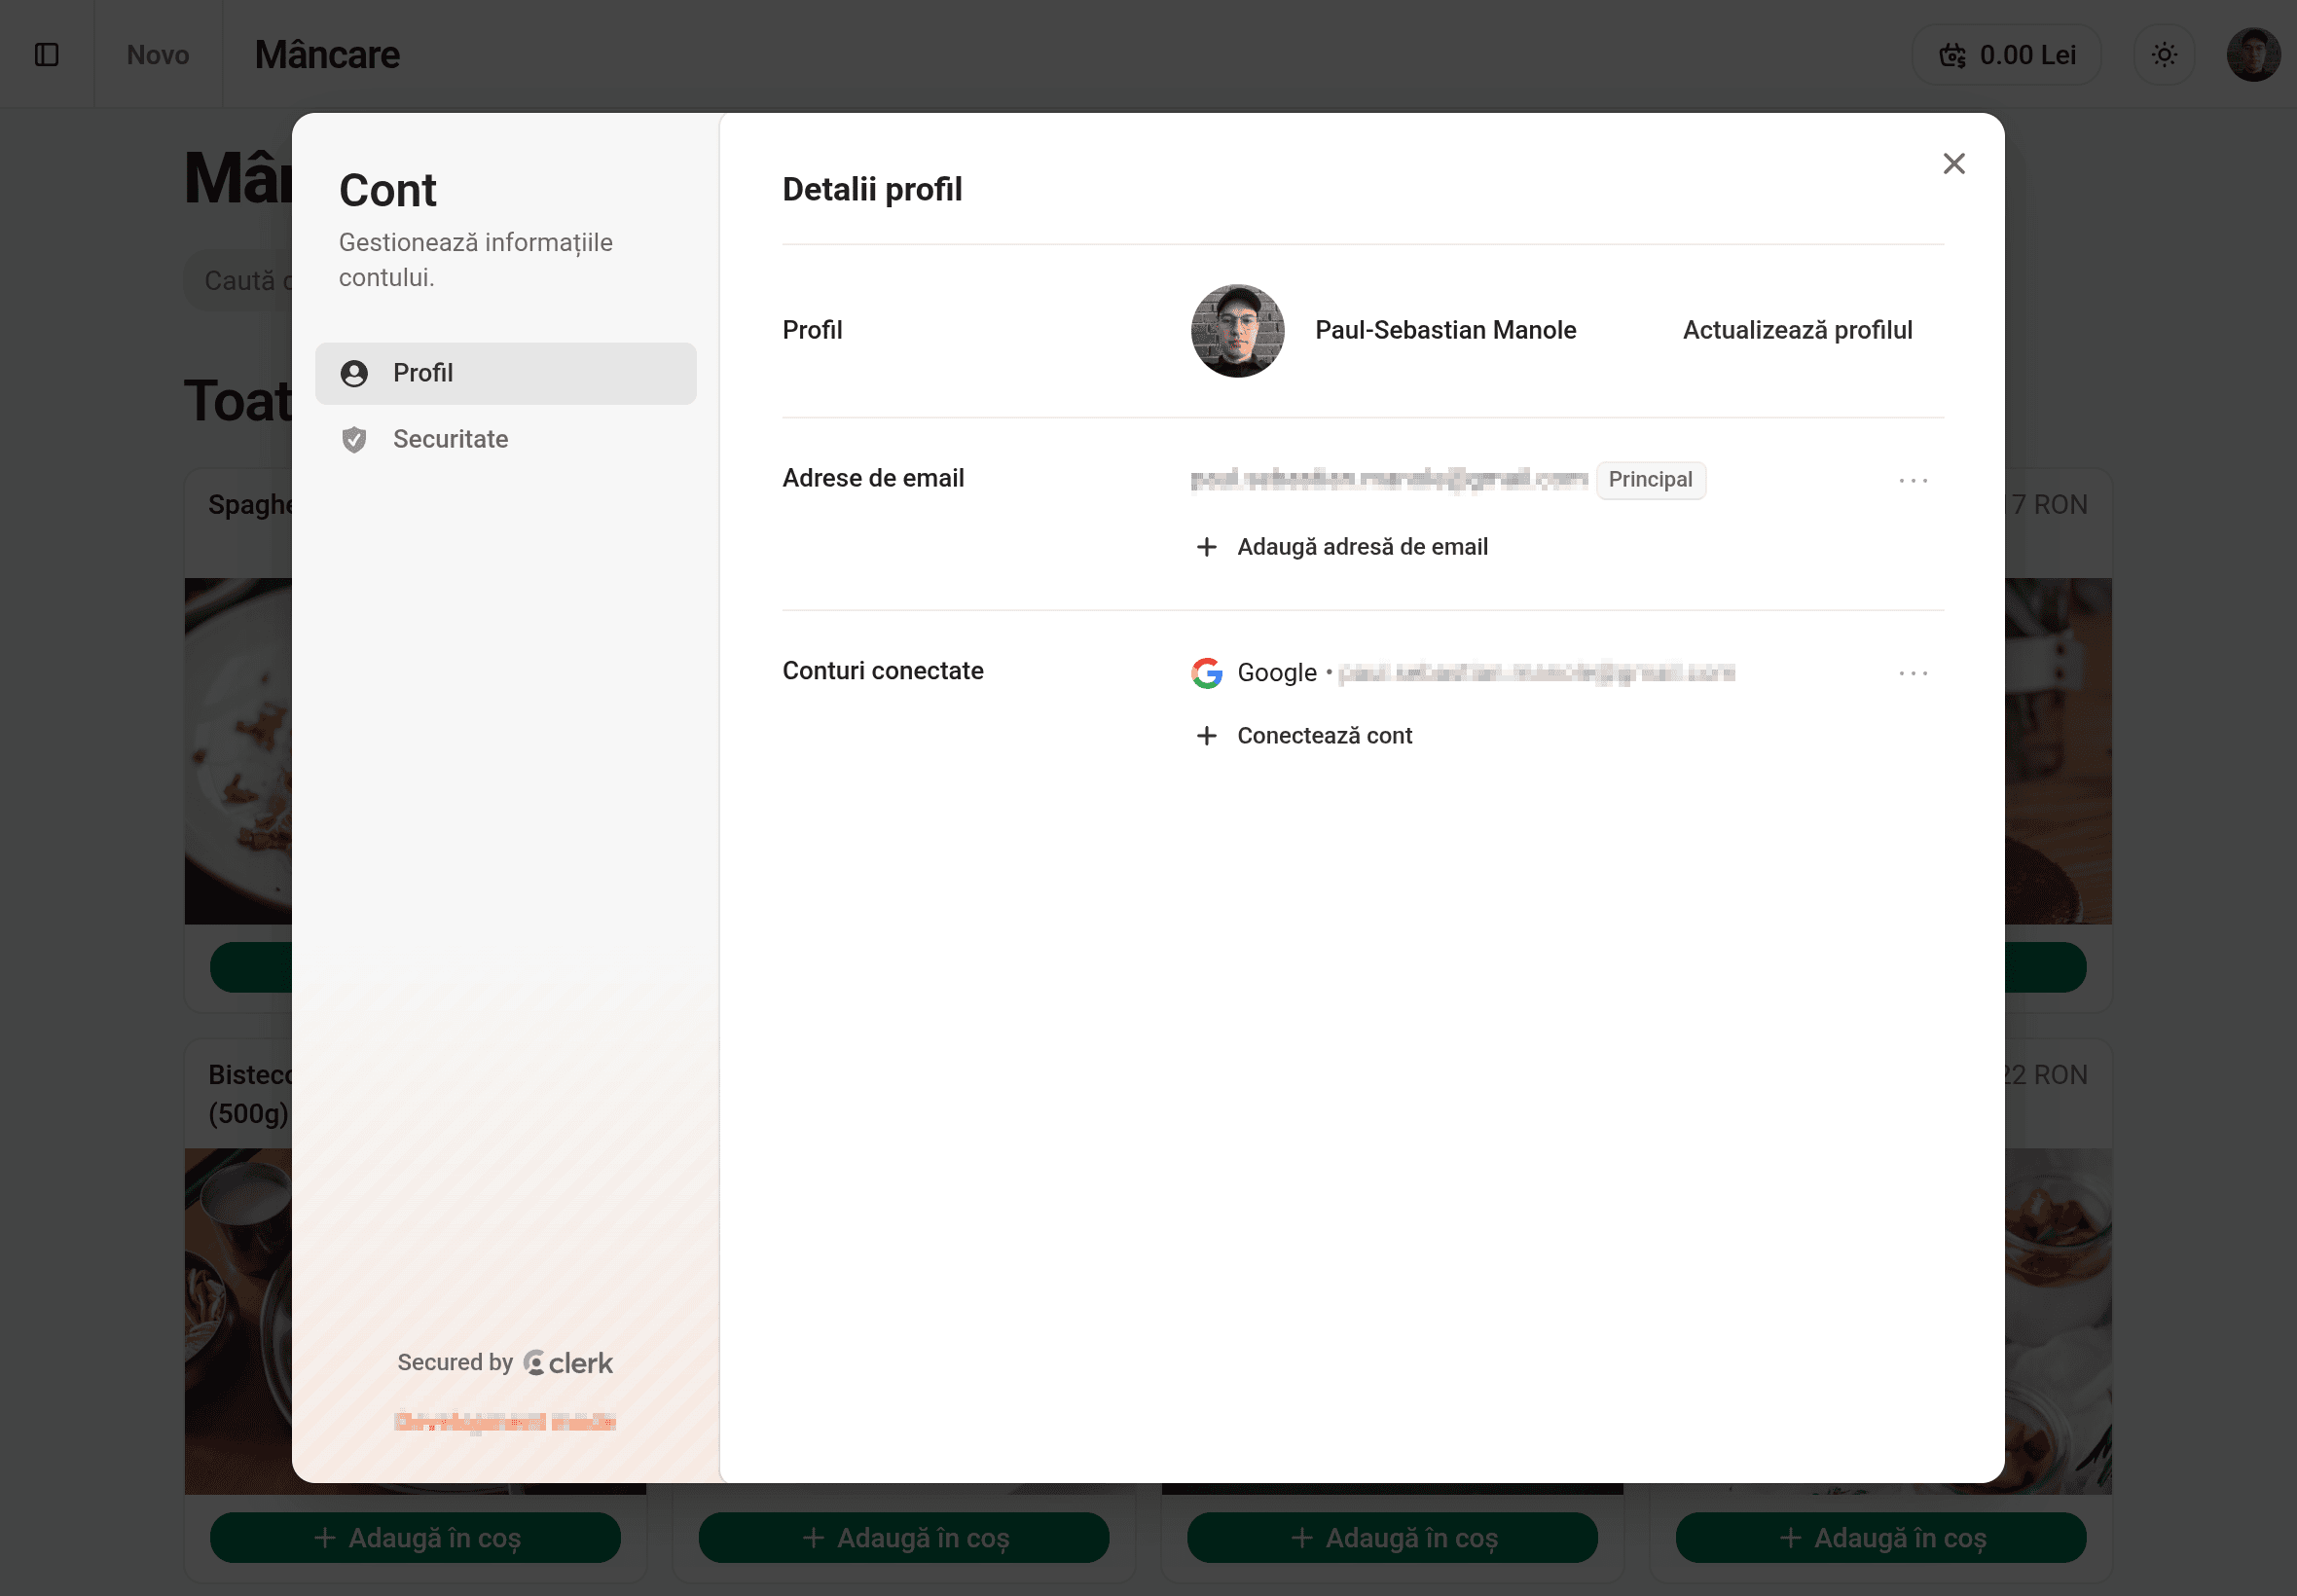This screenshot has height=1596, width=2297.
Task: Open the Securitate tab
Action: point(505,439)
